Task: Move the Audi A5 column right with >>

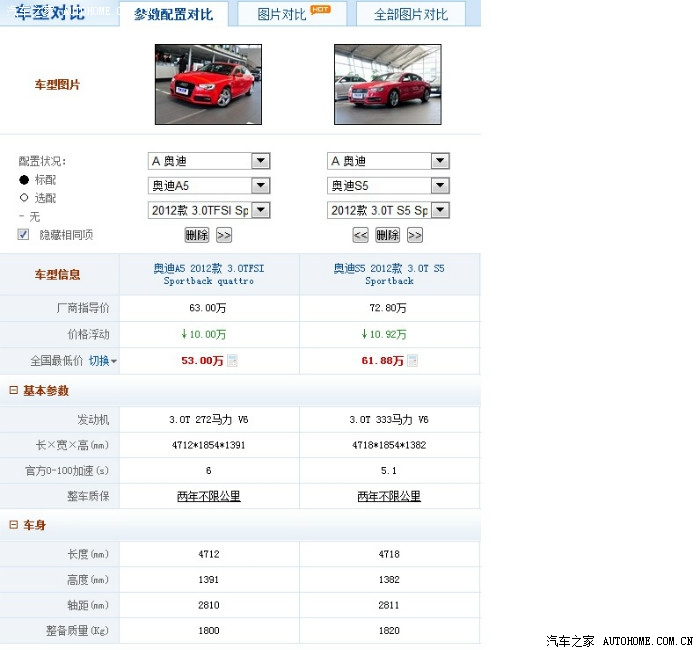Action: click(x=224, y=235)
